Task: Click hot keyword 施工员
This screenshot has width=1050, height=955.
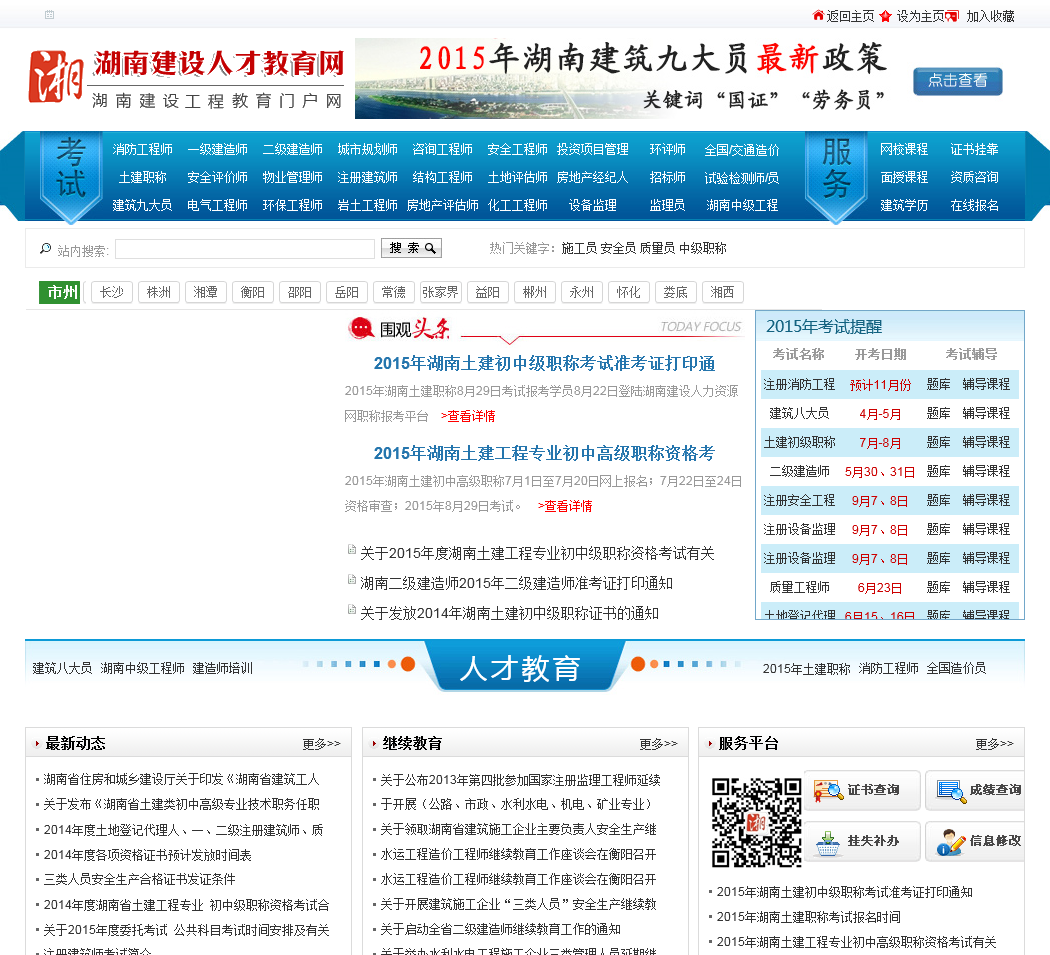Action: 579,248
